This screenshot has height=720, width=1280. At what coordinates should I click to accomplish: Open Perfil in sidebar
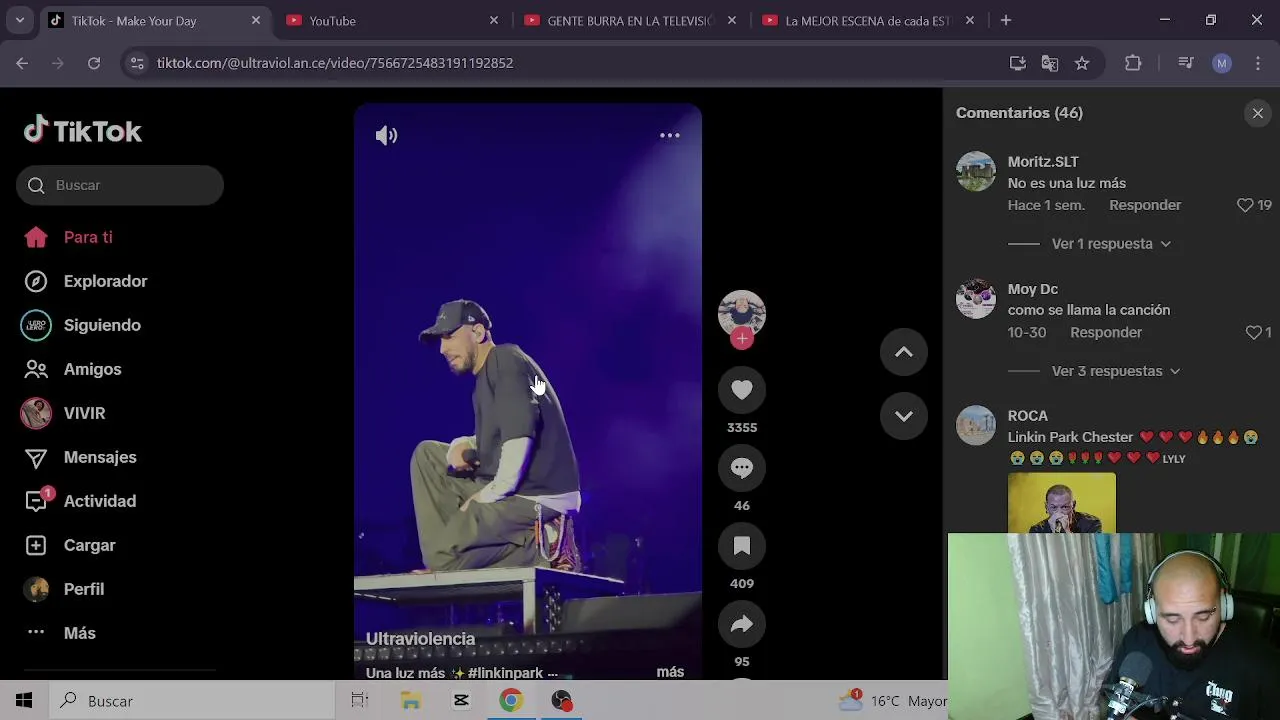click(84, 589)
